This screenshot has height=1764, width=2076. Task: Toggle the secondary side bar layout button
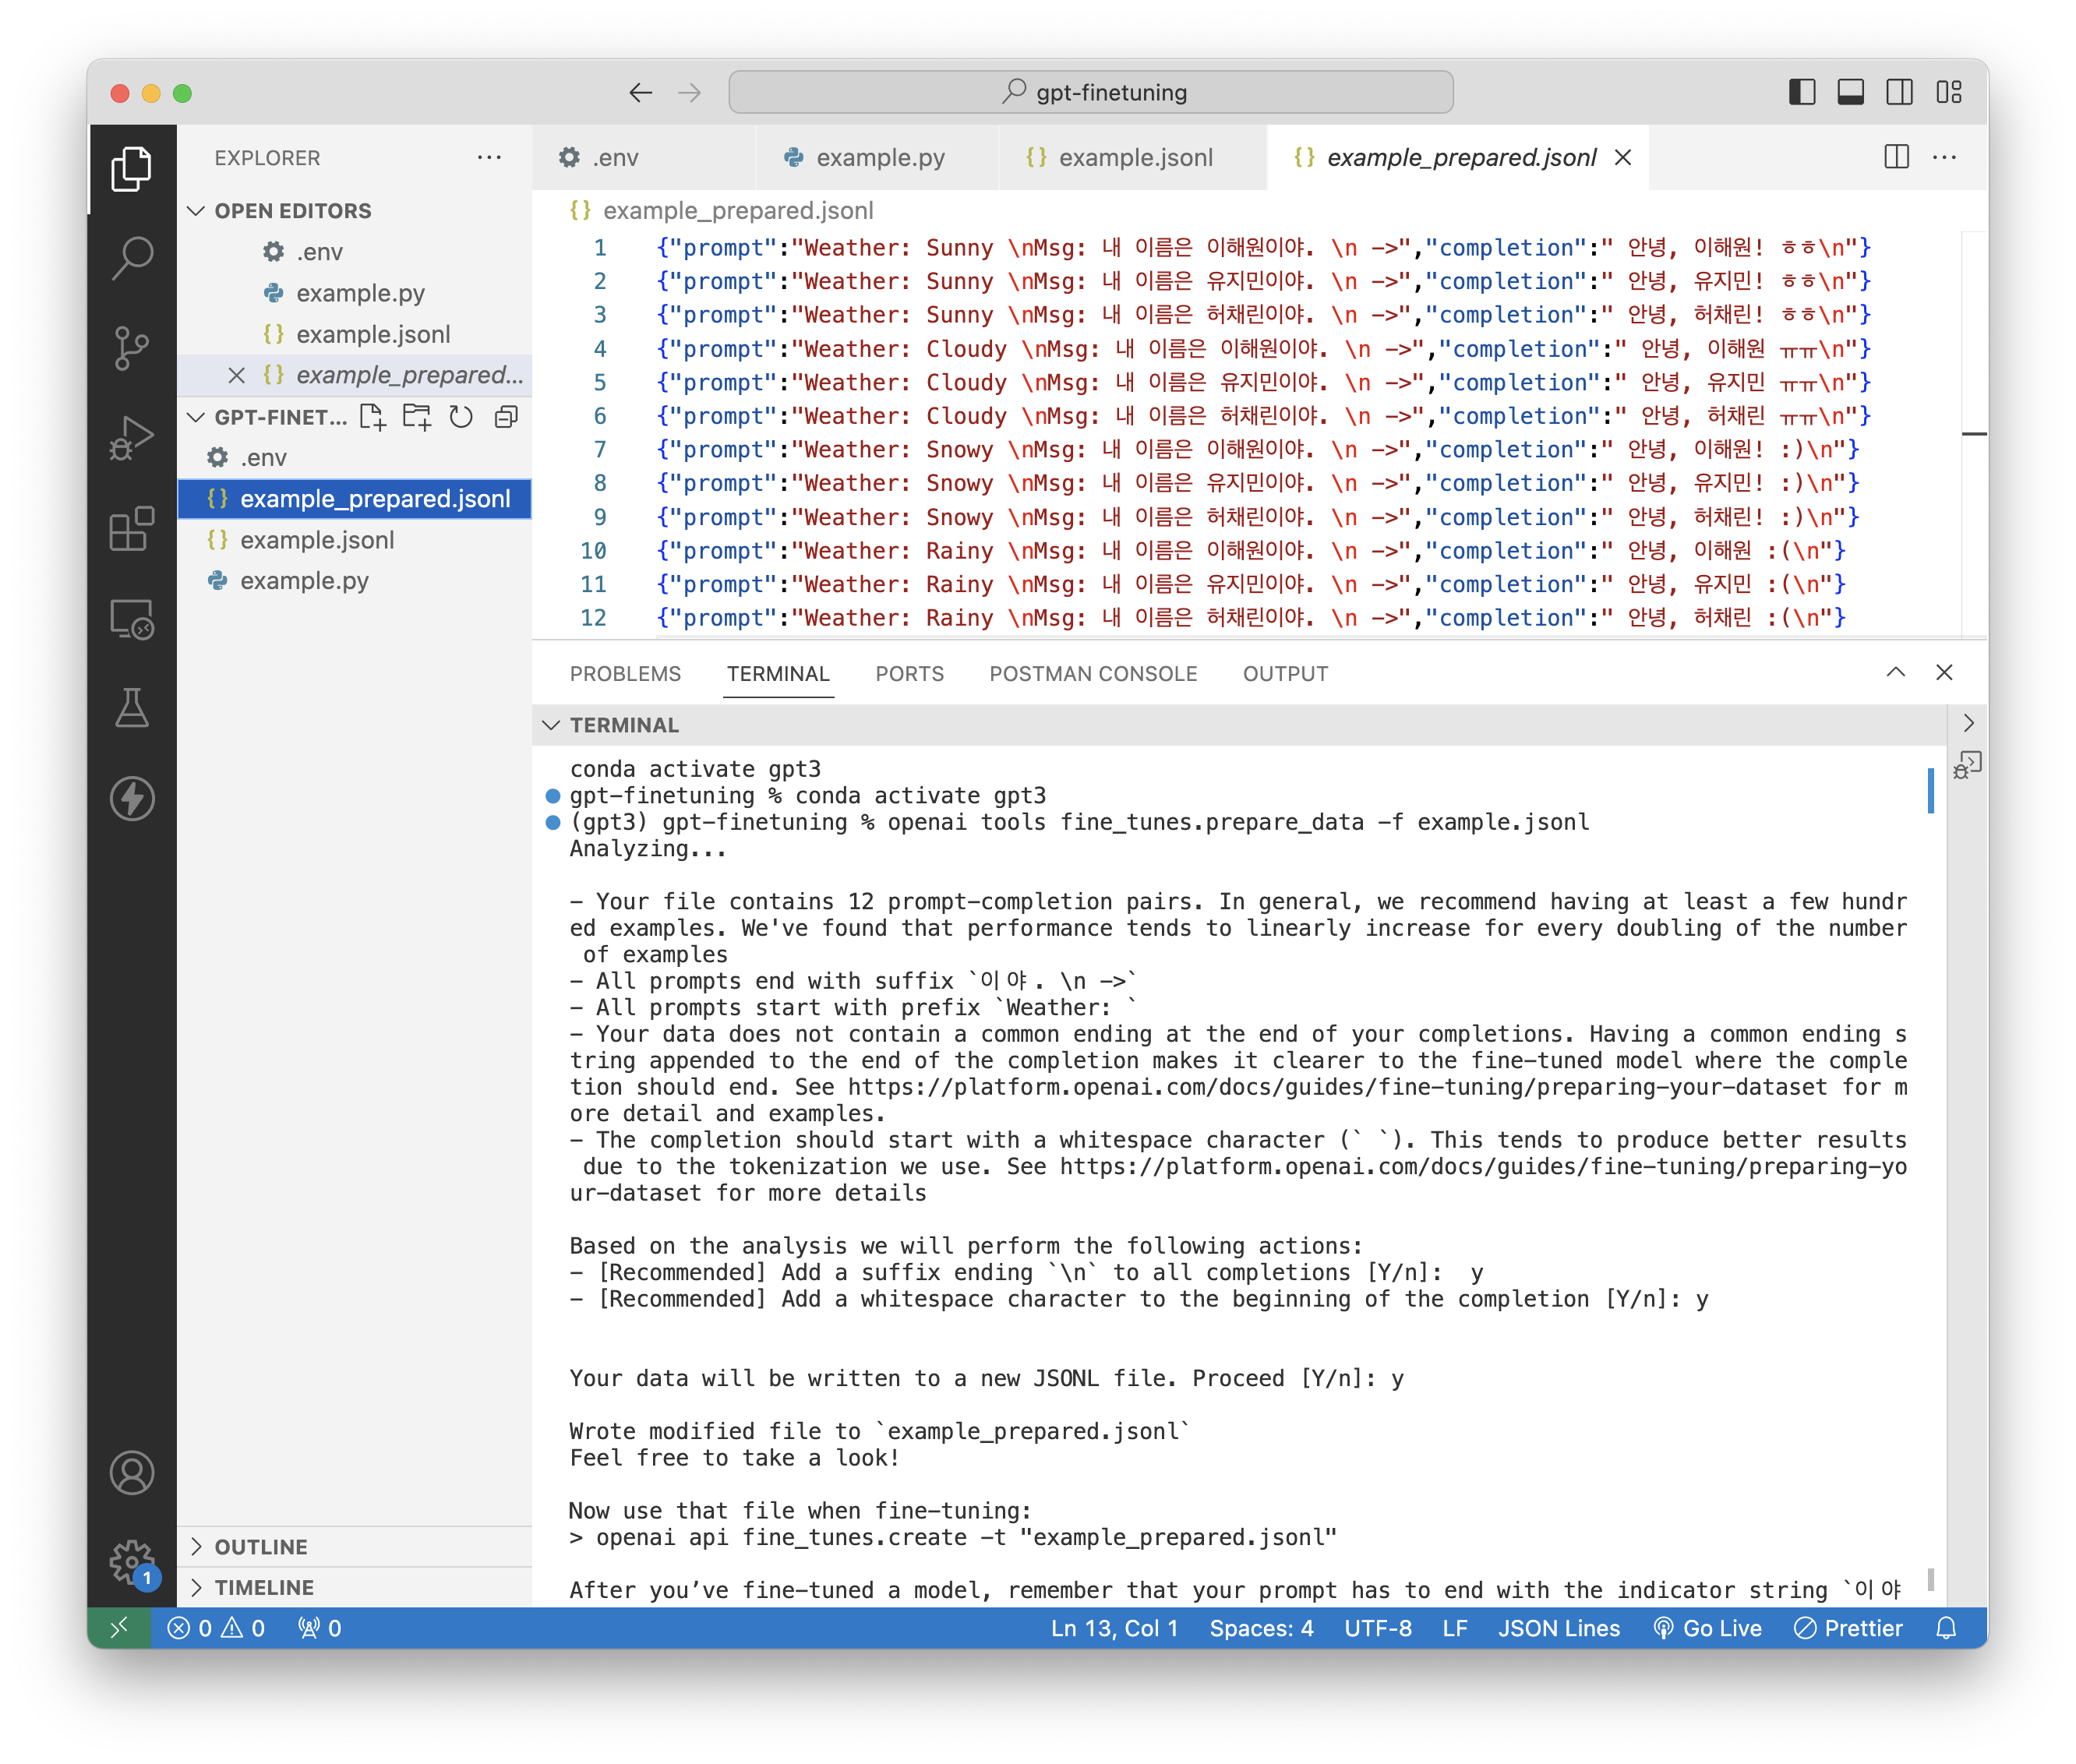click(1899, 93)
